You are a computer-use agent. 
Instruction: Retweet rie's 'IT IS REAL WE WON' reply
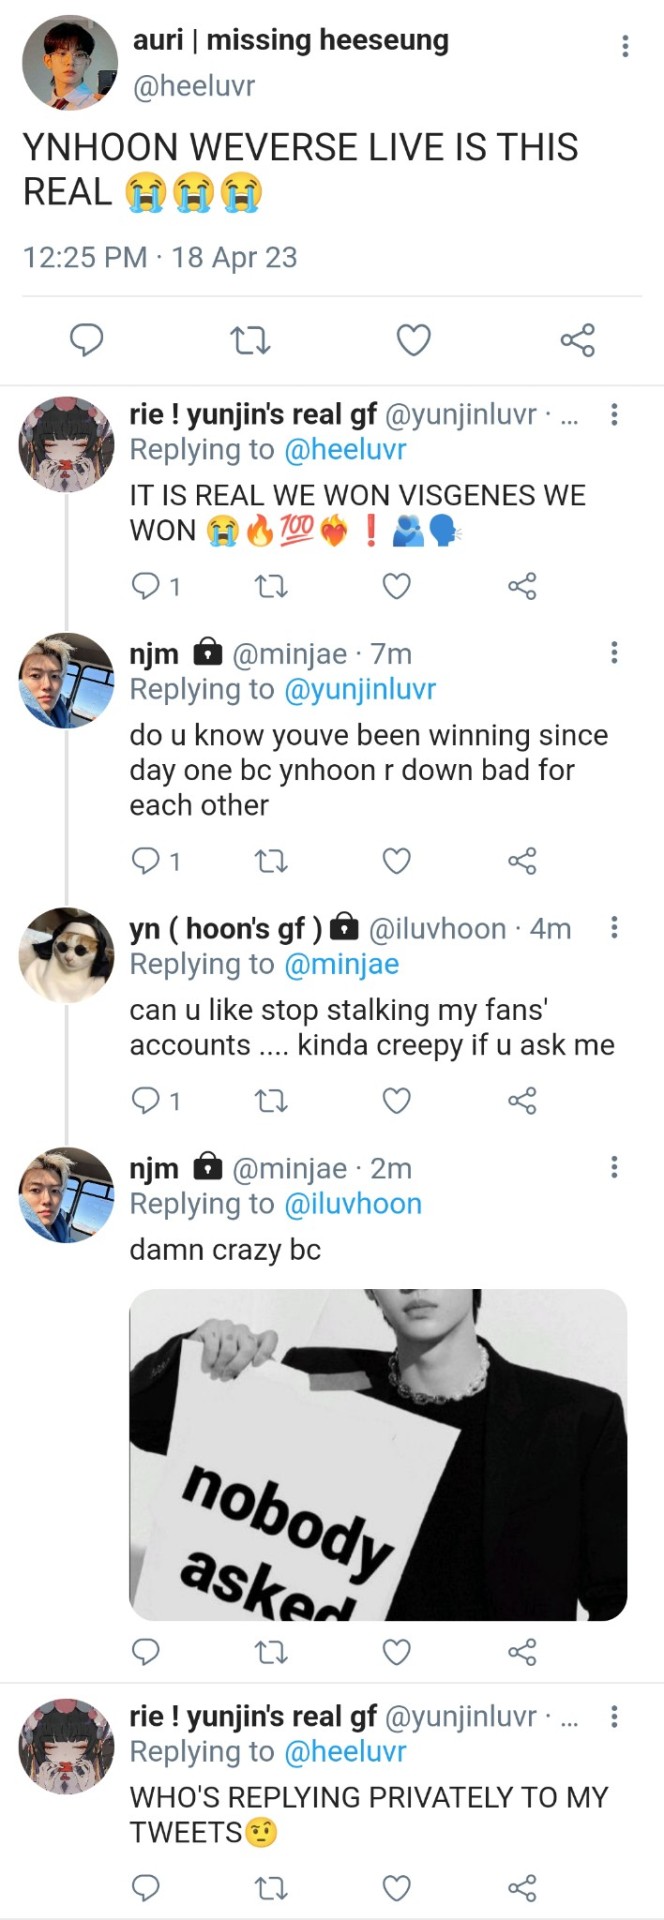271,586
